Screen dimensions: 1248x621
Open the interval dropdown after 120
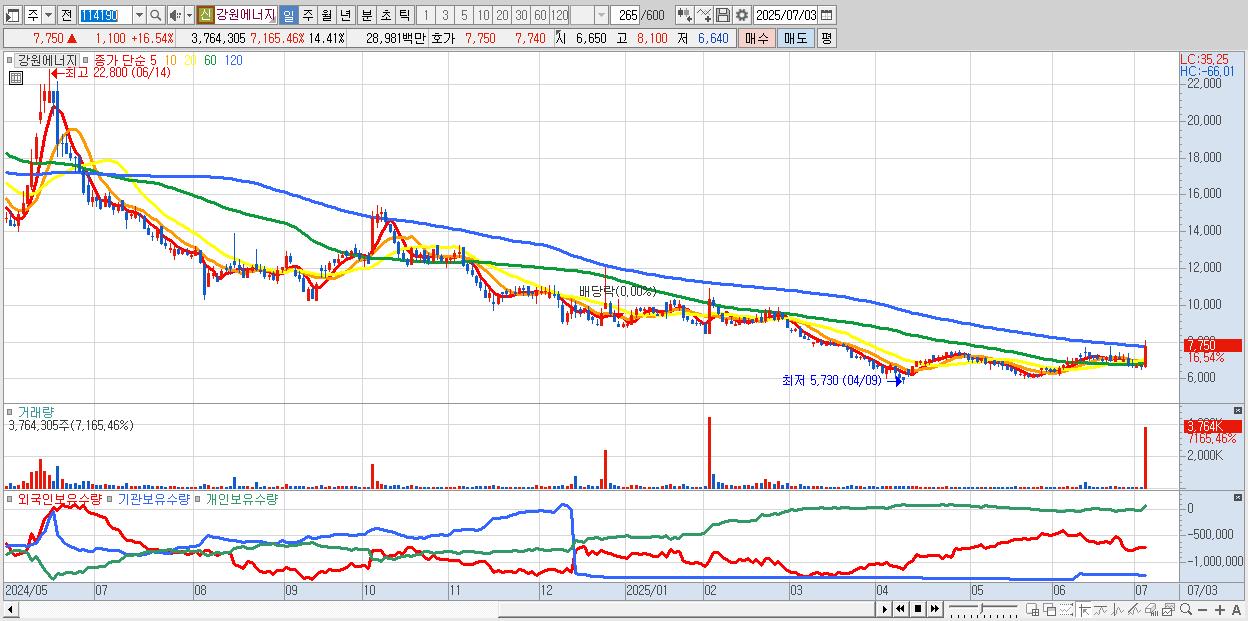[601, 16]
